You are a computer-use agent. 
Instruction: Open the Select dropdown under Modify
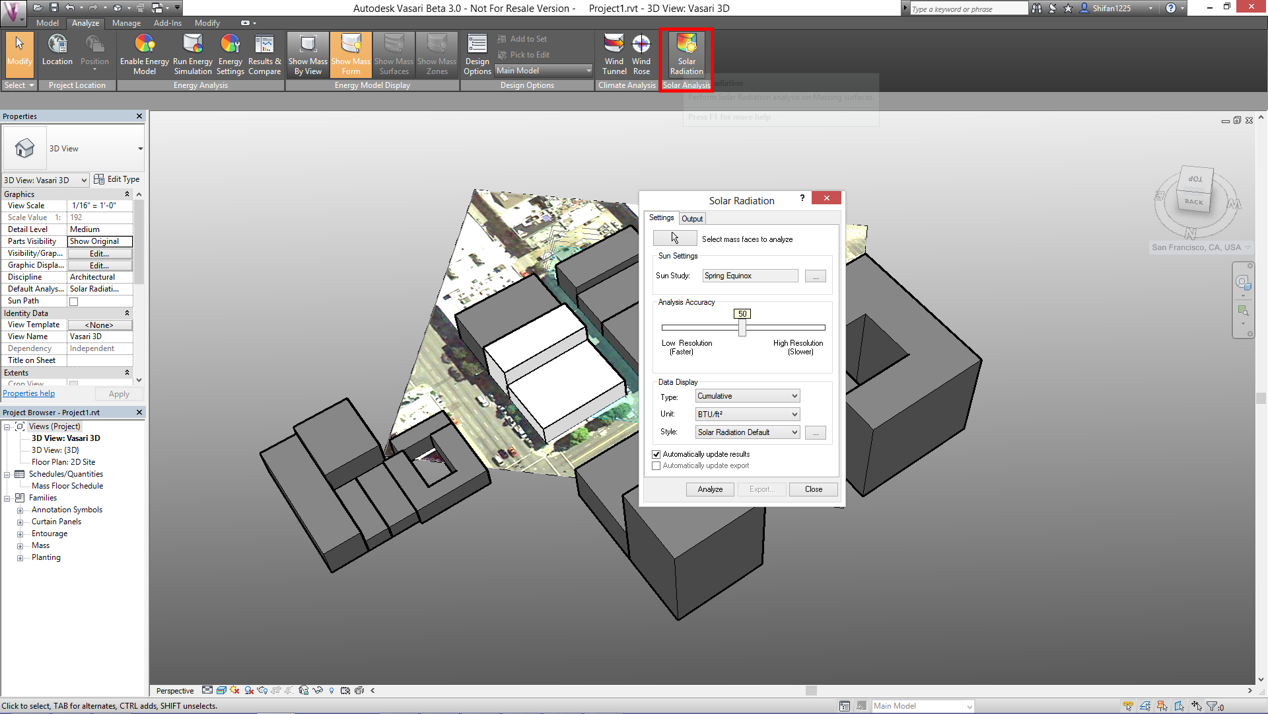pyautogui.click(x=19, y=85)
